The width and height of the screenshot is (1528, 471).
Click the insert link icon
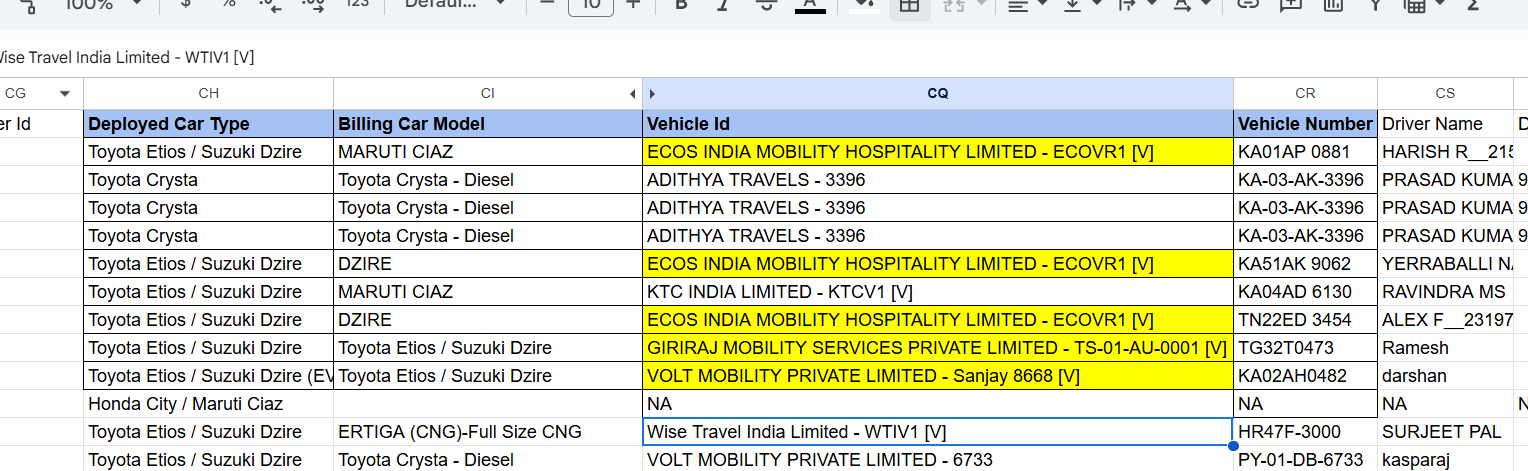point(1246,4)
